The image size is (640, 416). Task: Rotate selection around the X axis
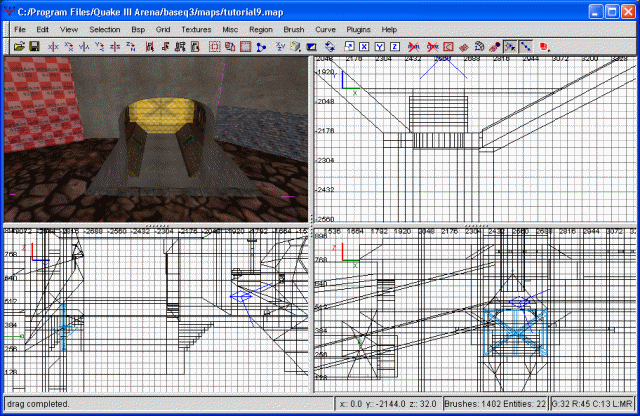[69, 47]
